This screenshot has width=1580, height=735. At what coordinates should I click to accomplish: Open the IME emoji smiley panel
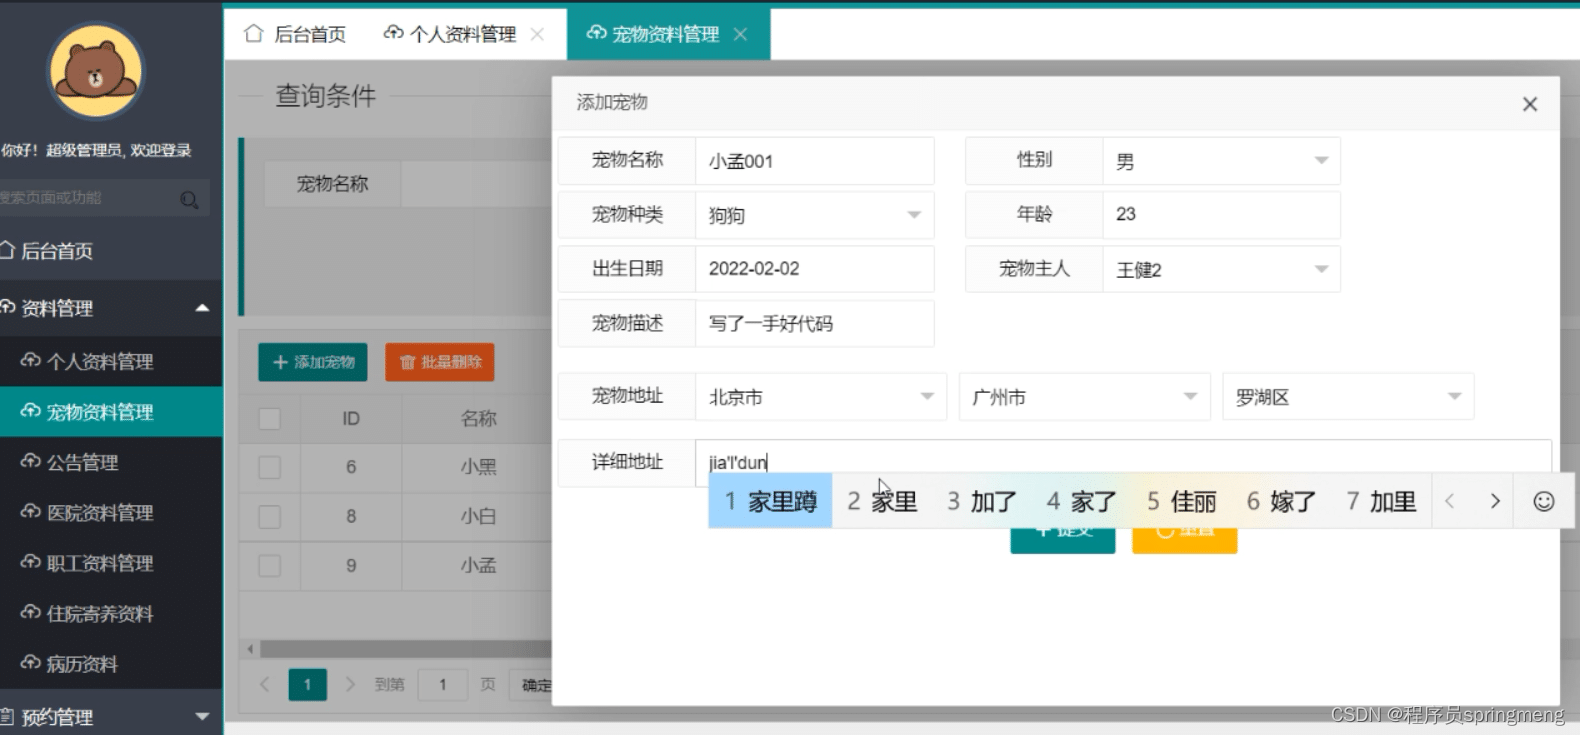pos(1544,501)
